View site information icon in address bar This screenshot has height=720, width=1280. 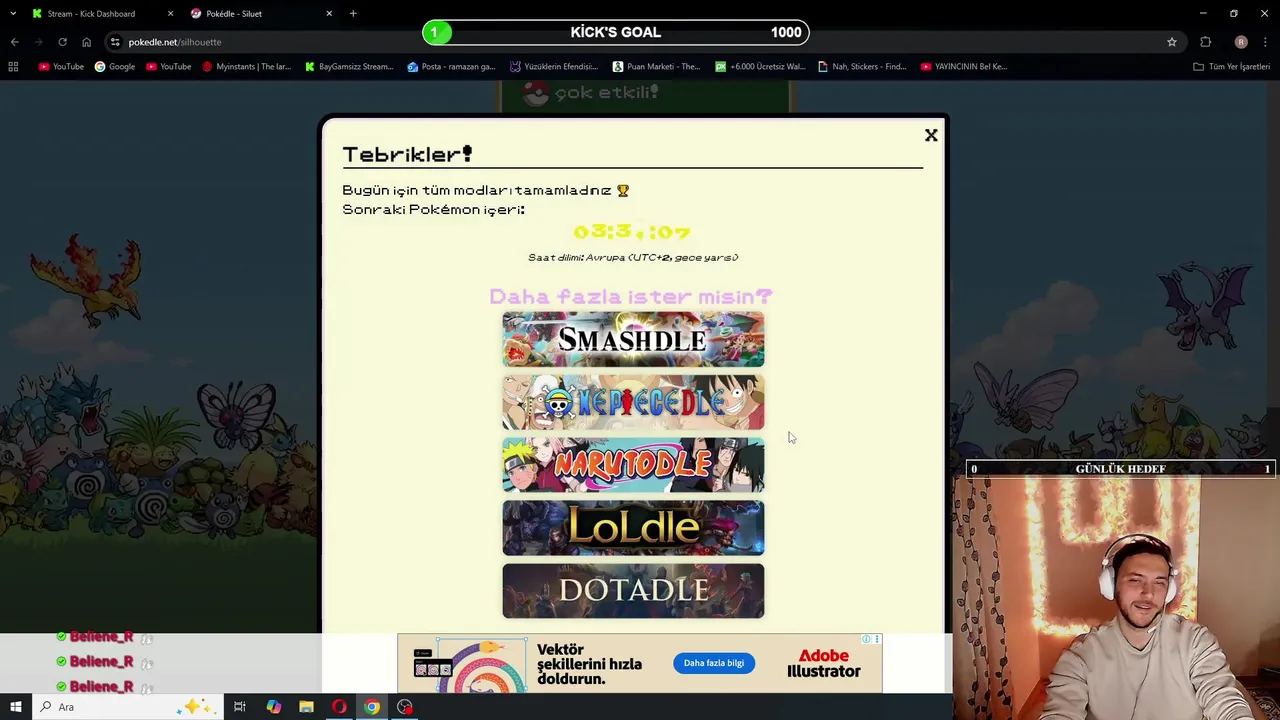116,42
